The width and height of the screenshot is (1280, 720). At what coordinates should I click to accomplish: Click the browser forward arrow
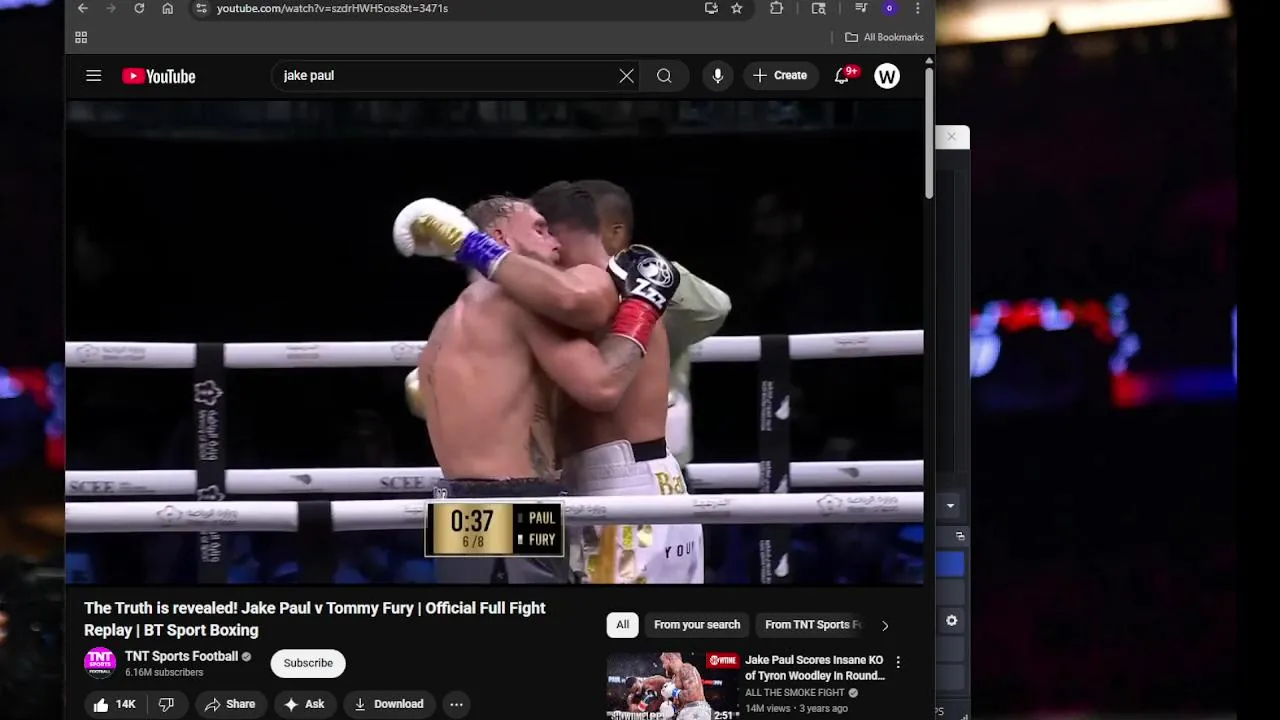[111, 8]
